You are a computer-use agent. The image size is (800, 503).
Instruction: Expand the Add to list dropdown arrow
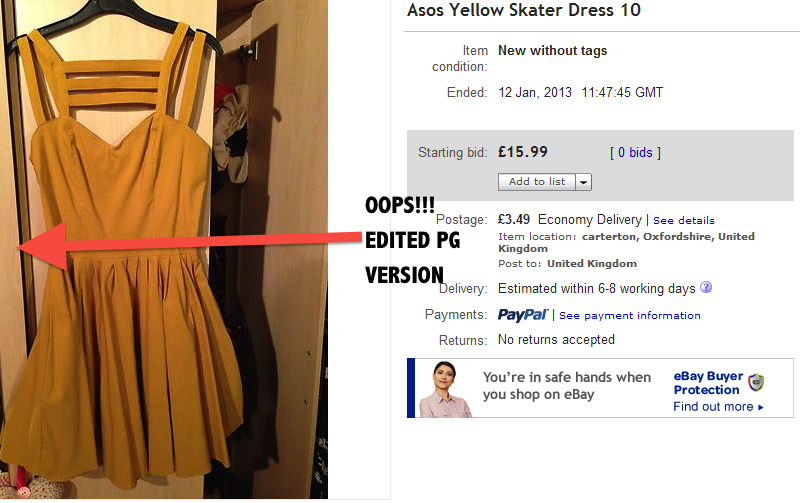tap(583, 182)
